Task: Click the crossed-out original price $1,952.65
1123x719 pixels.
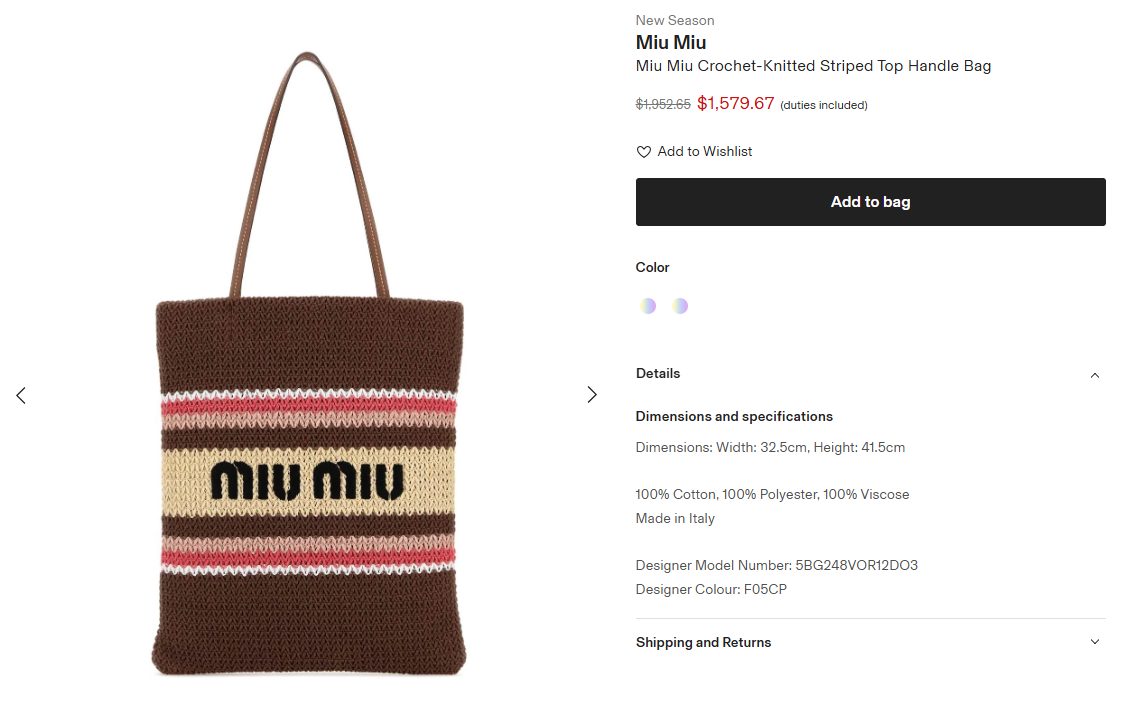Action: 663,104
